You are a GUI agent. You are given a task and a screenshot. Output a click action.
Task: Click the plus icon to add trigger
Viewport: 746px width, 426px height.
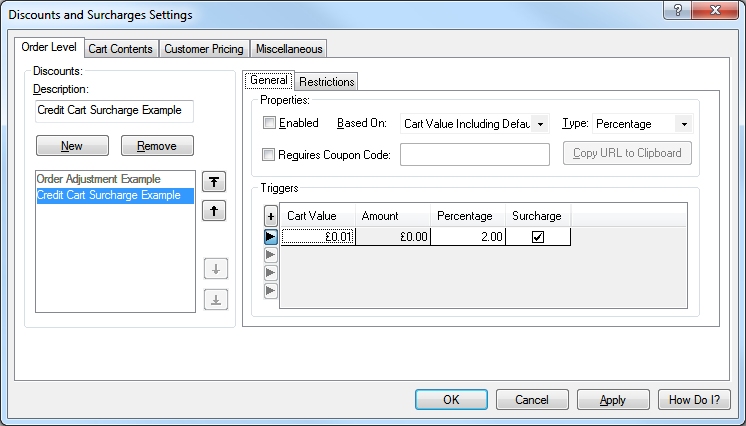point(270,216)
